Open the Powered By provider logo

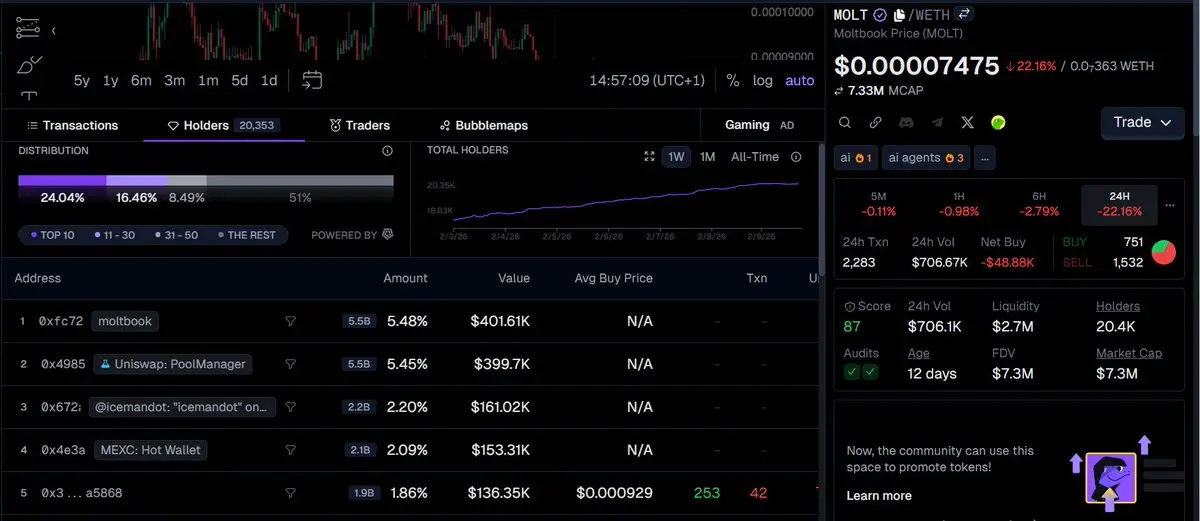[x=388, y=235]
